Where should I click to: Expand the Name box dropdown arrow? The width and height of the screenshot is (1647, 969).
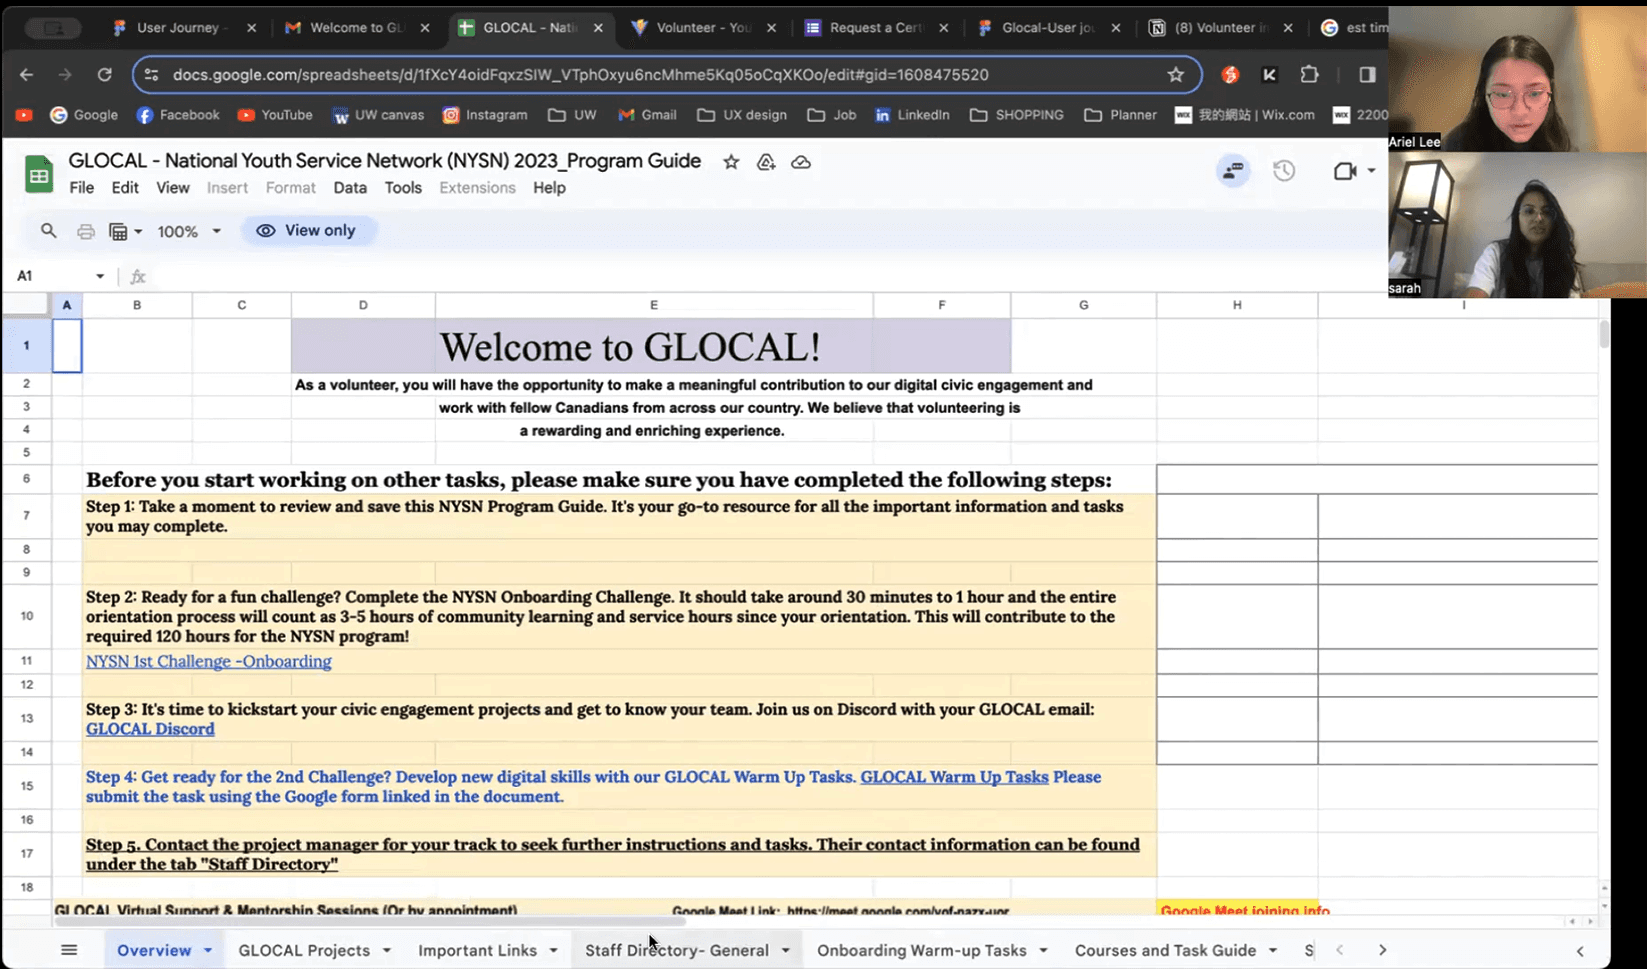click(x=100, y=276)
